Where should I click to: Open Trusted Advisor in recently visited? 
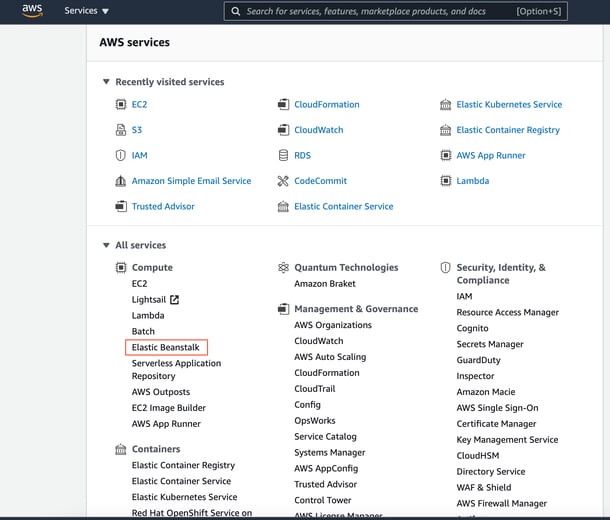click(x=163, y=206)
